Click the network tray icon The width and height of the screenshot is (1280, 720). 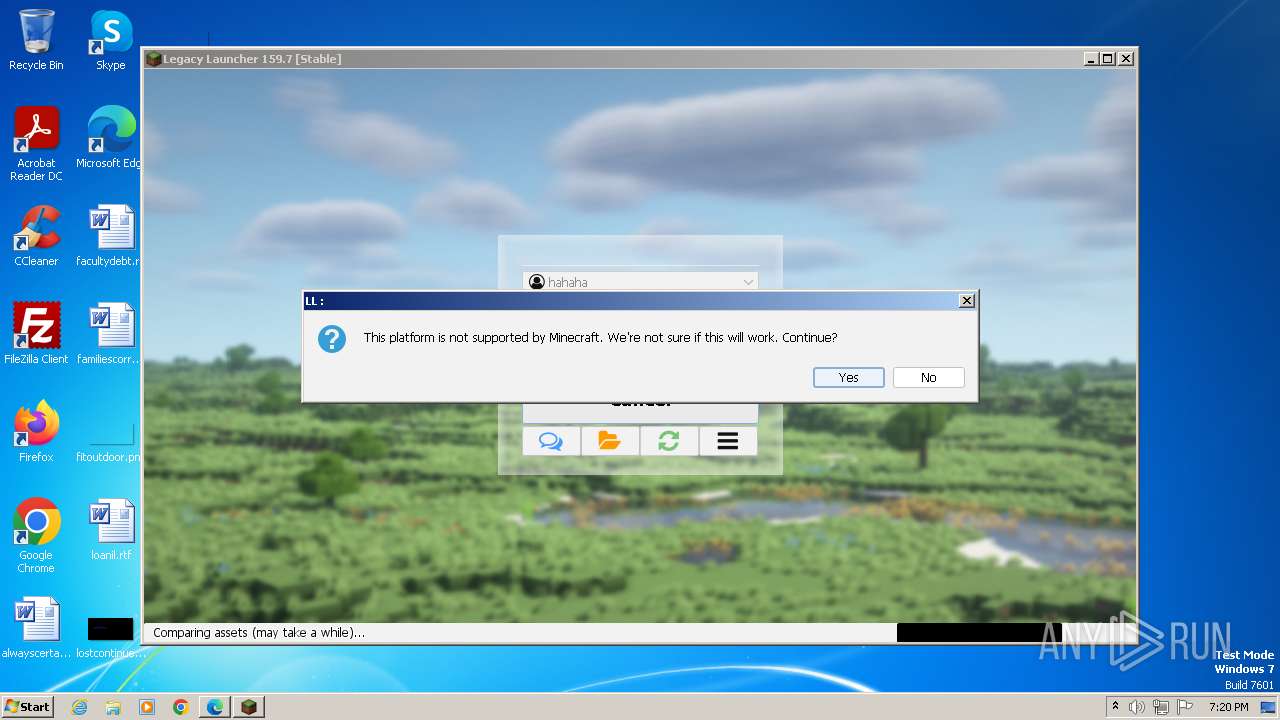pyautogui.click(x=1160, y=707)
